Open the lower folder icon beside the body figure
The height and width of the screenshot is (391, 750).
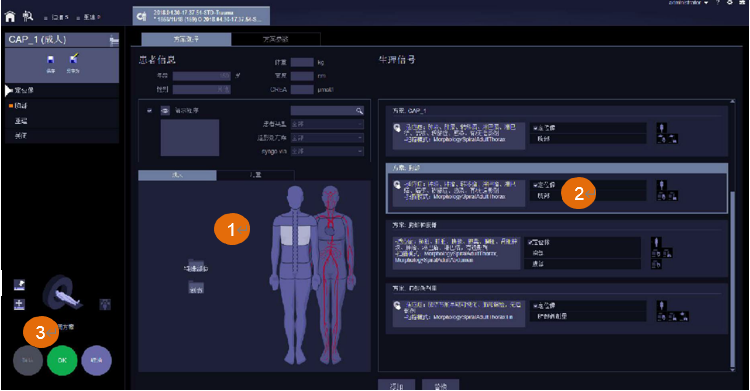coord(196,287)
